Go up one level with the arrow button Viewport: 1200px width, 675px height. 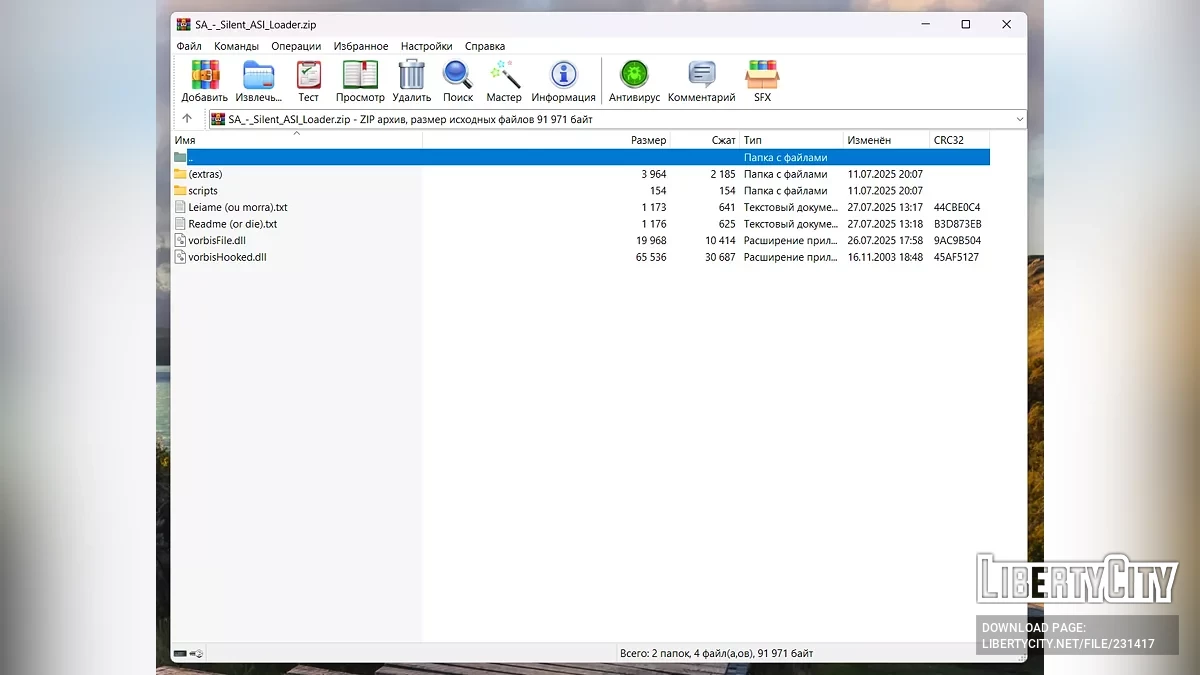tap(187, 118)
